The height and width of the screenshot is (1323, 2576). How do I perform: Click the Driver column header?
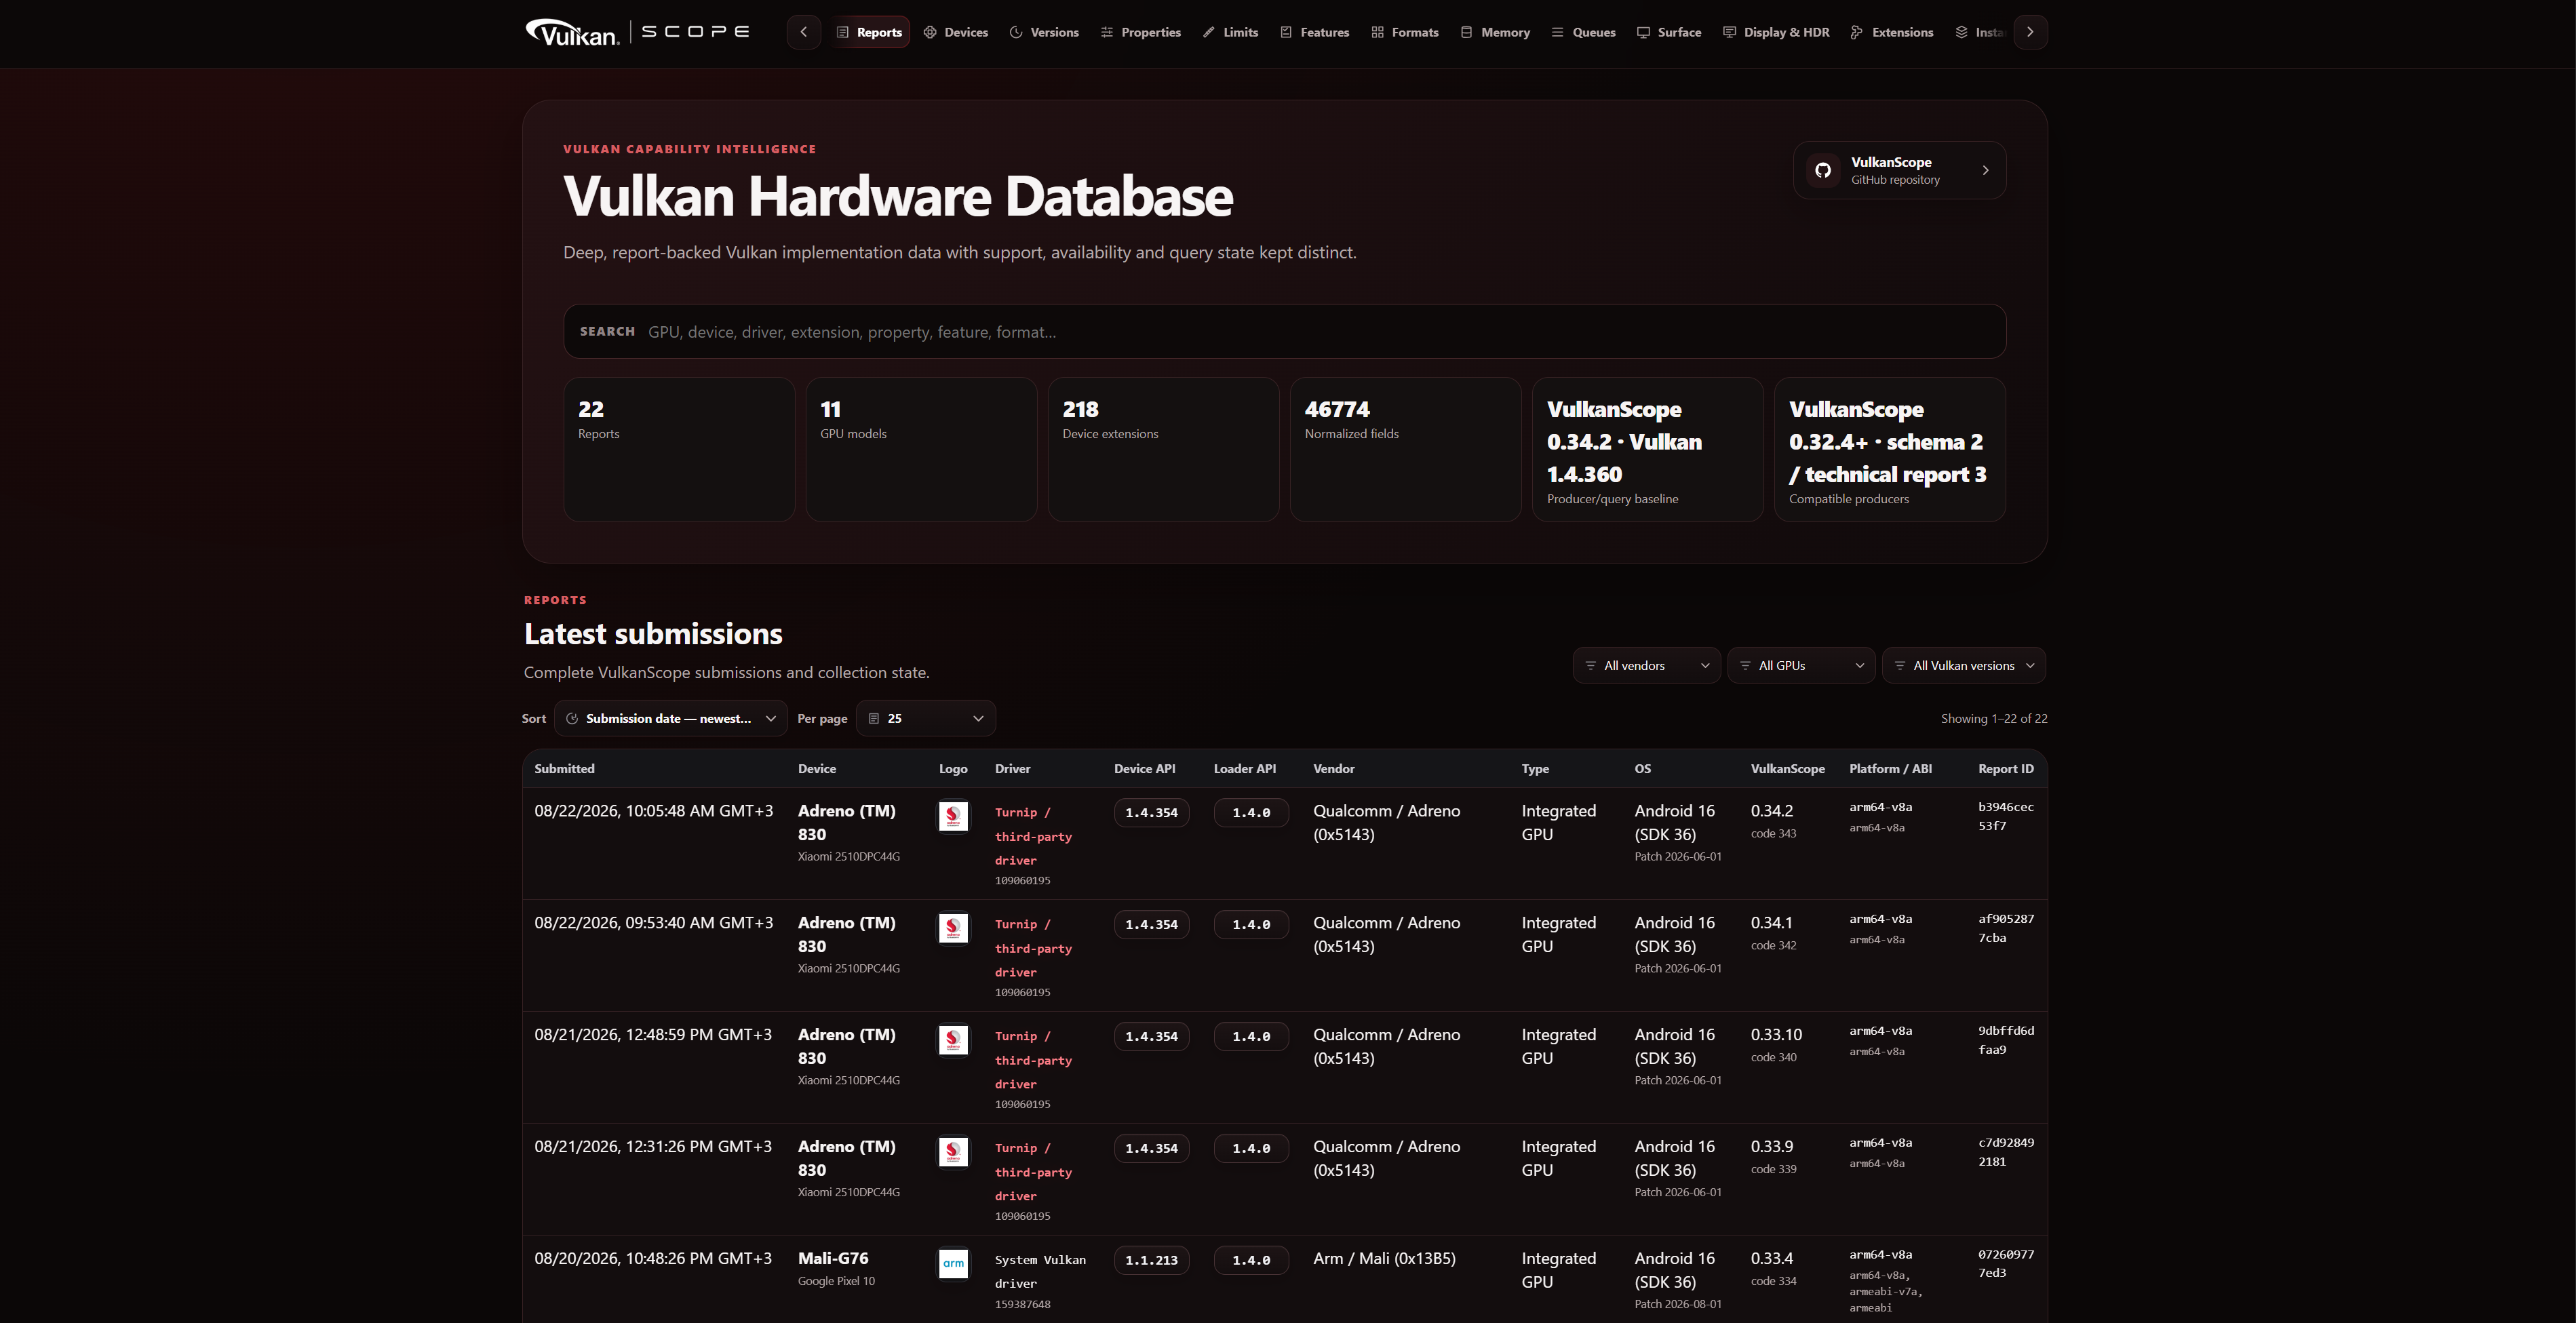coord(1012,768)
